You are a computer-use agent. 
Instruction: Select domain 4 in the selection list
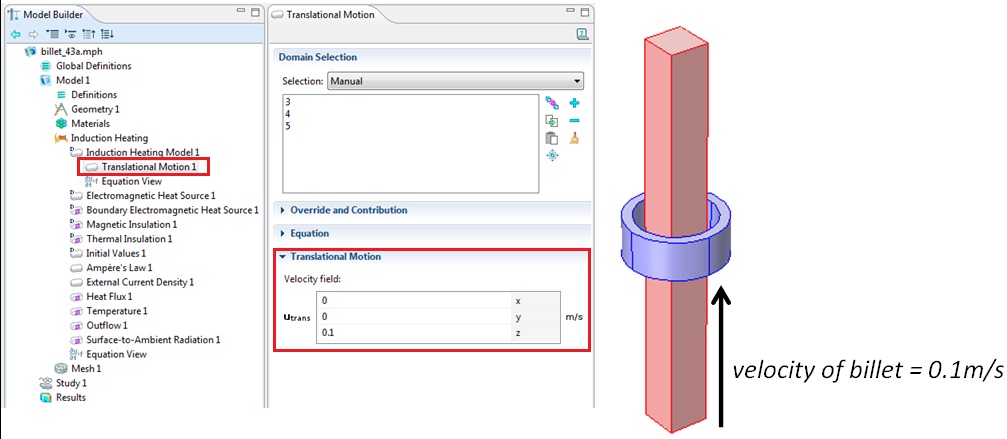[288, 114]
